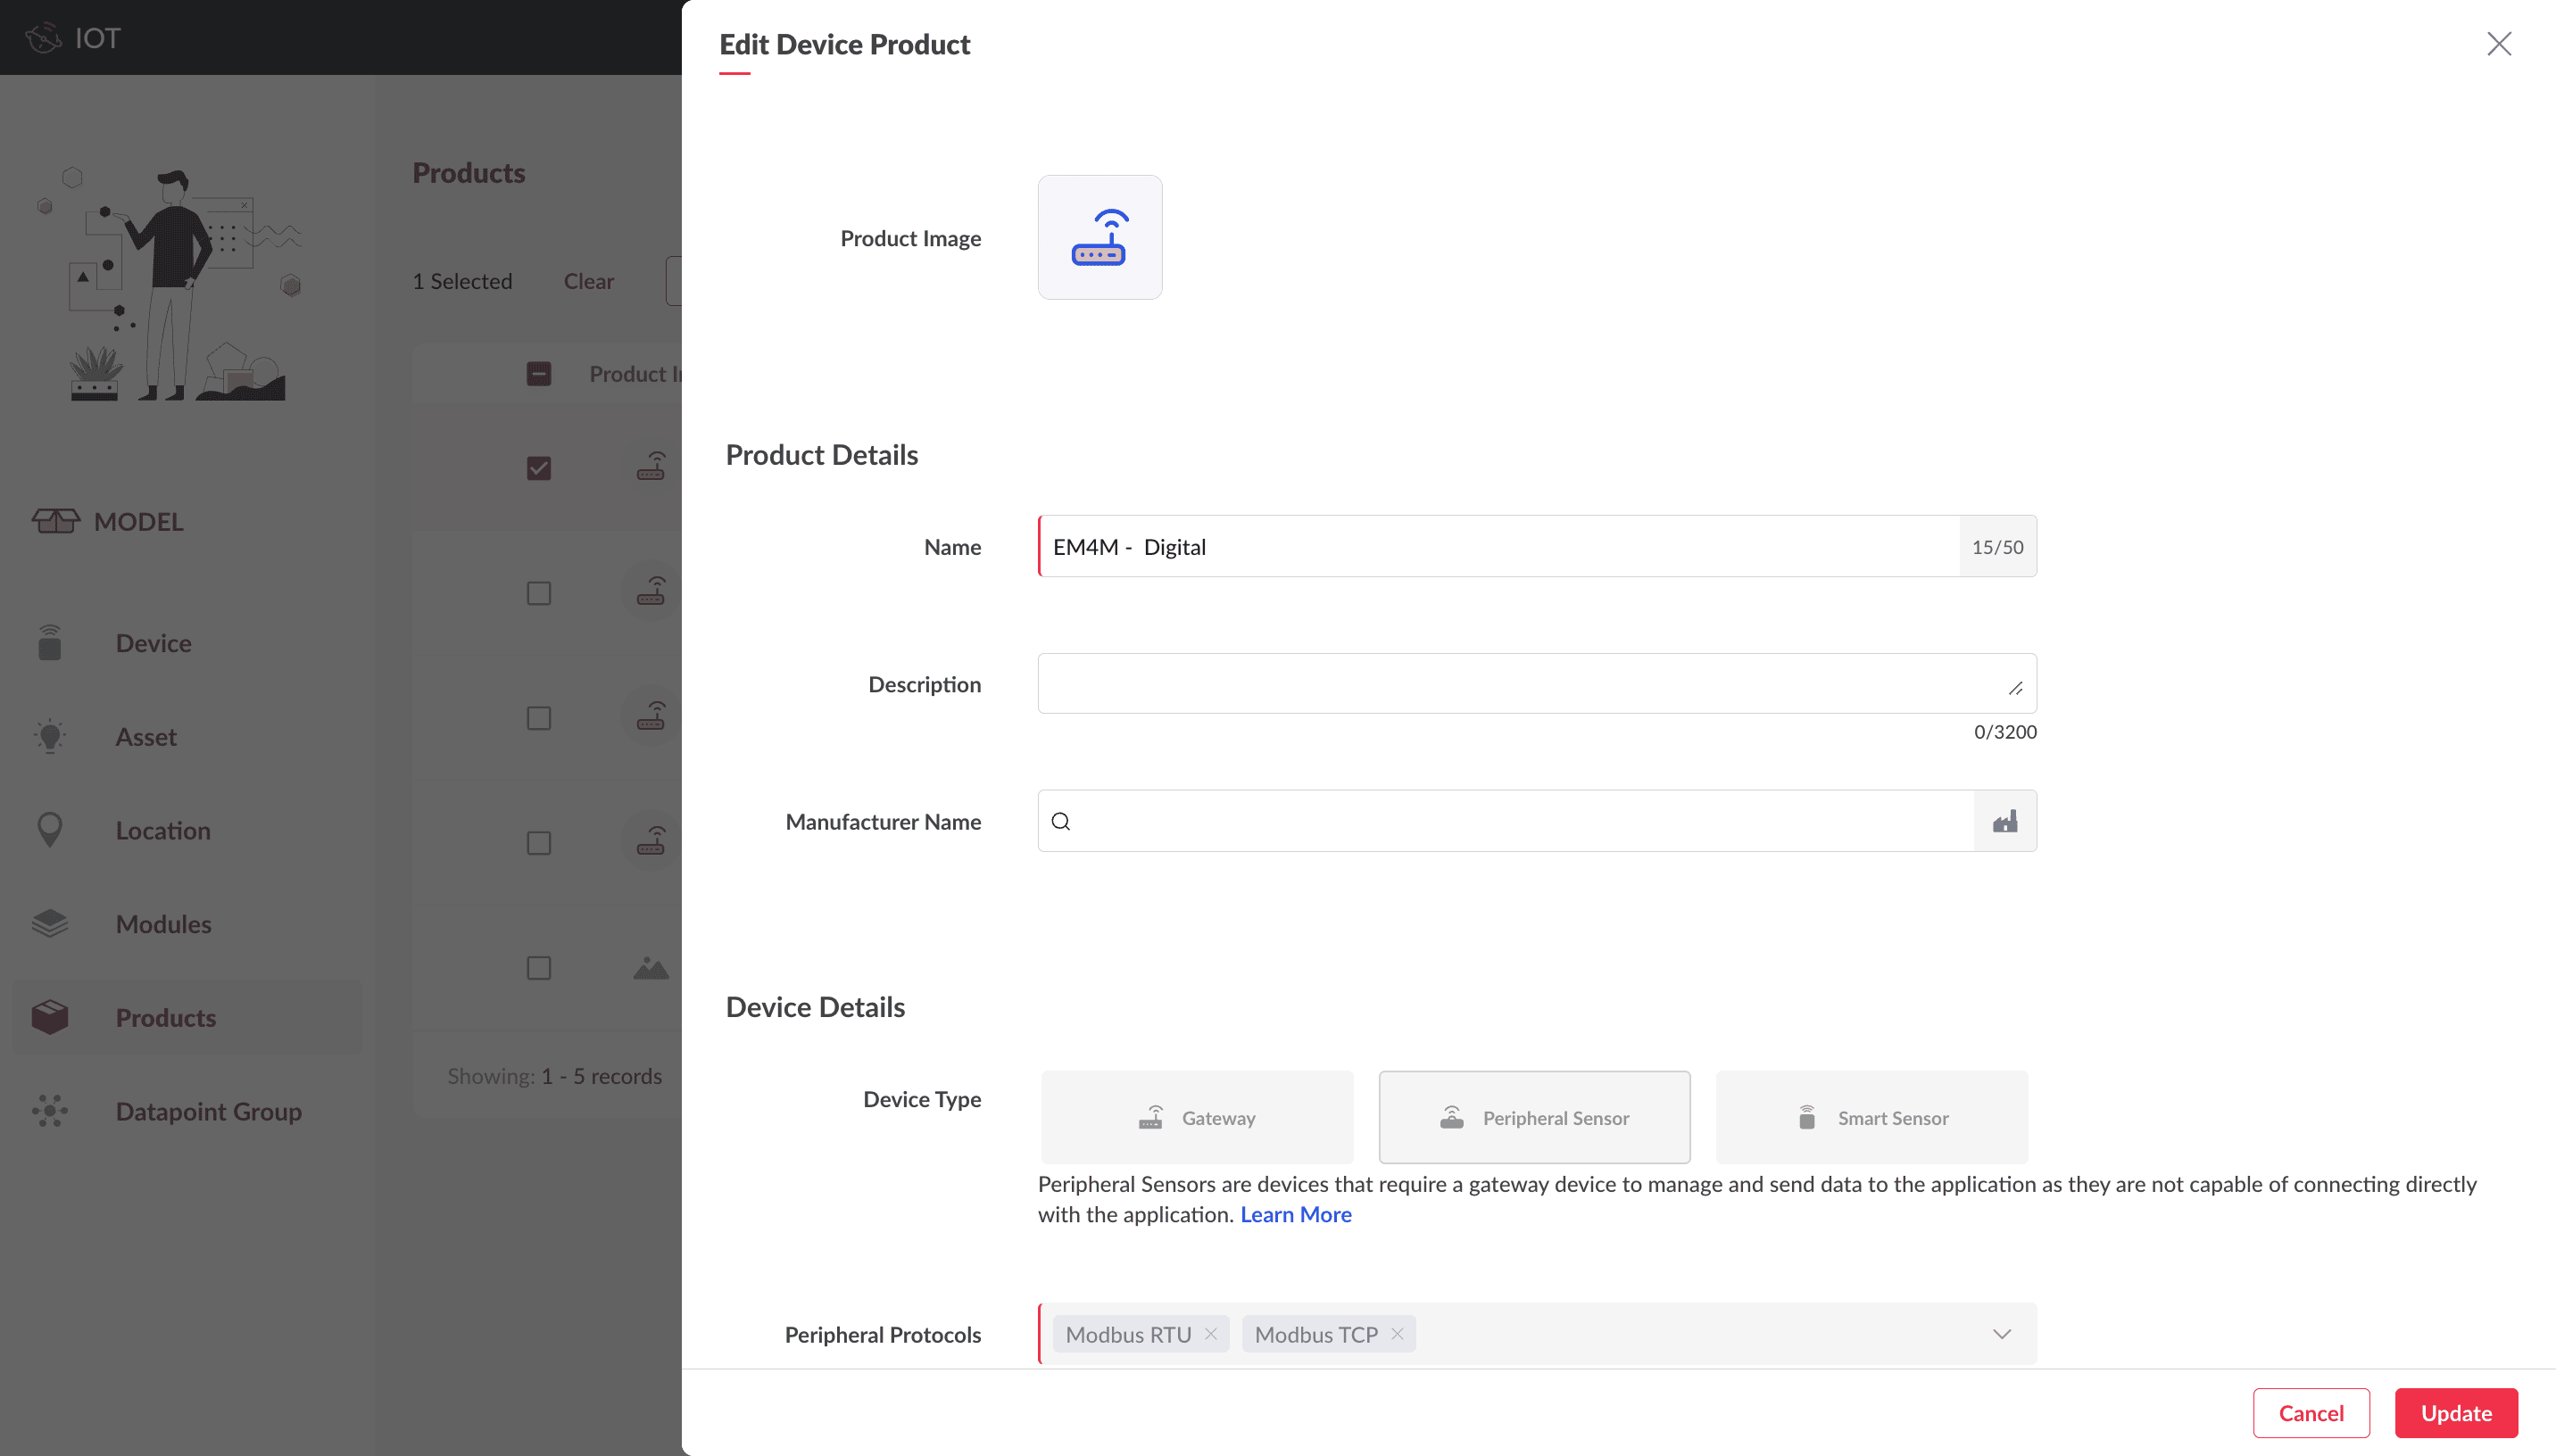Open the Products menu item
The height and width of the screenshot is (1456, 2556).
click(x=165, y=1017)
